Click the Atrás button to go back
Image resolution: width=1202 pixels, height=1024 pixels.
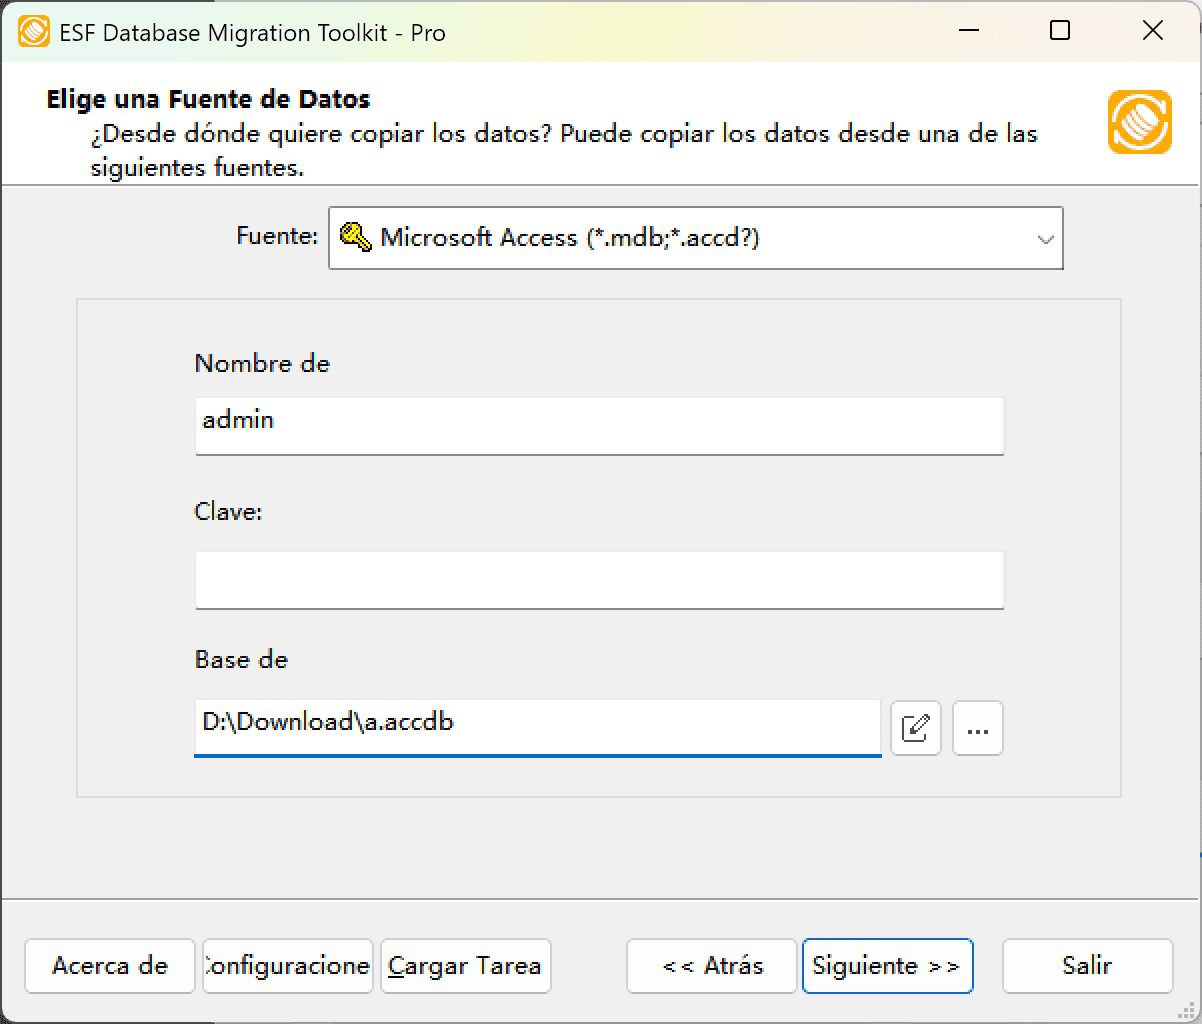pos(710,966)
